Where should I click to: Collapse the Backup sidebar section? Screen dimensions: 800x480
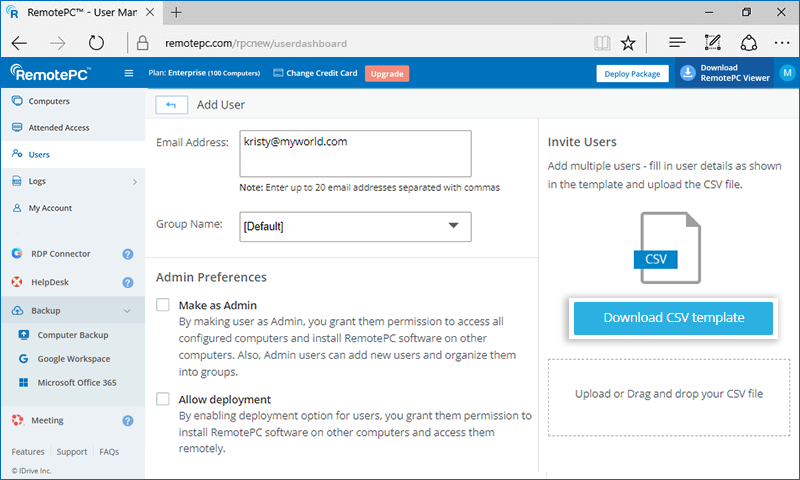(127, 311)
